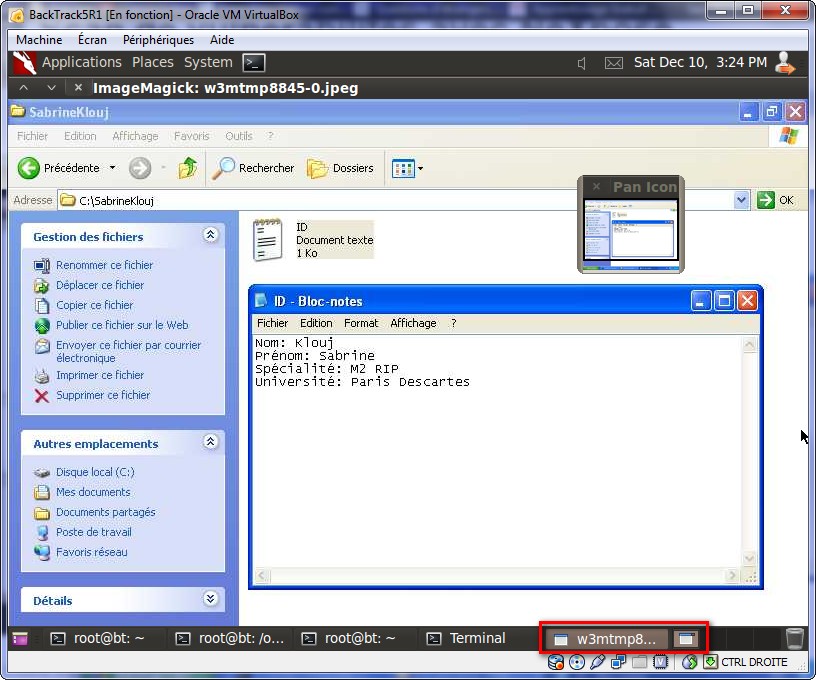Select the ID text document icon
Screen dimensions: 816x680
(267, 240)
